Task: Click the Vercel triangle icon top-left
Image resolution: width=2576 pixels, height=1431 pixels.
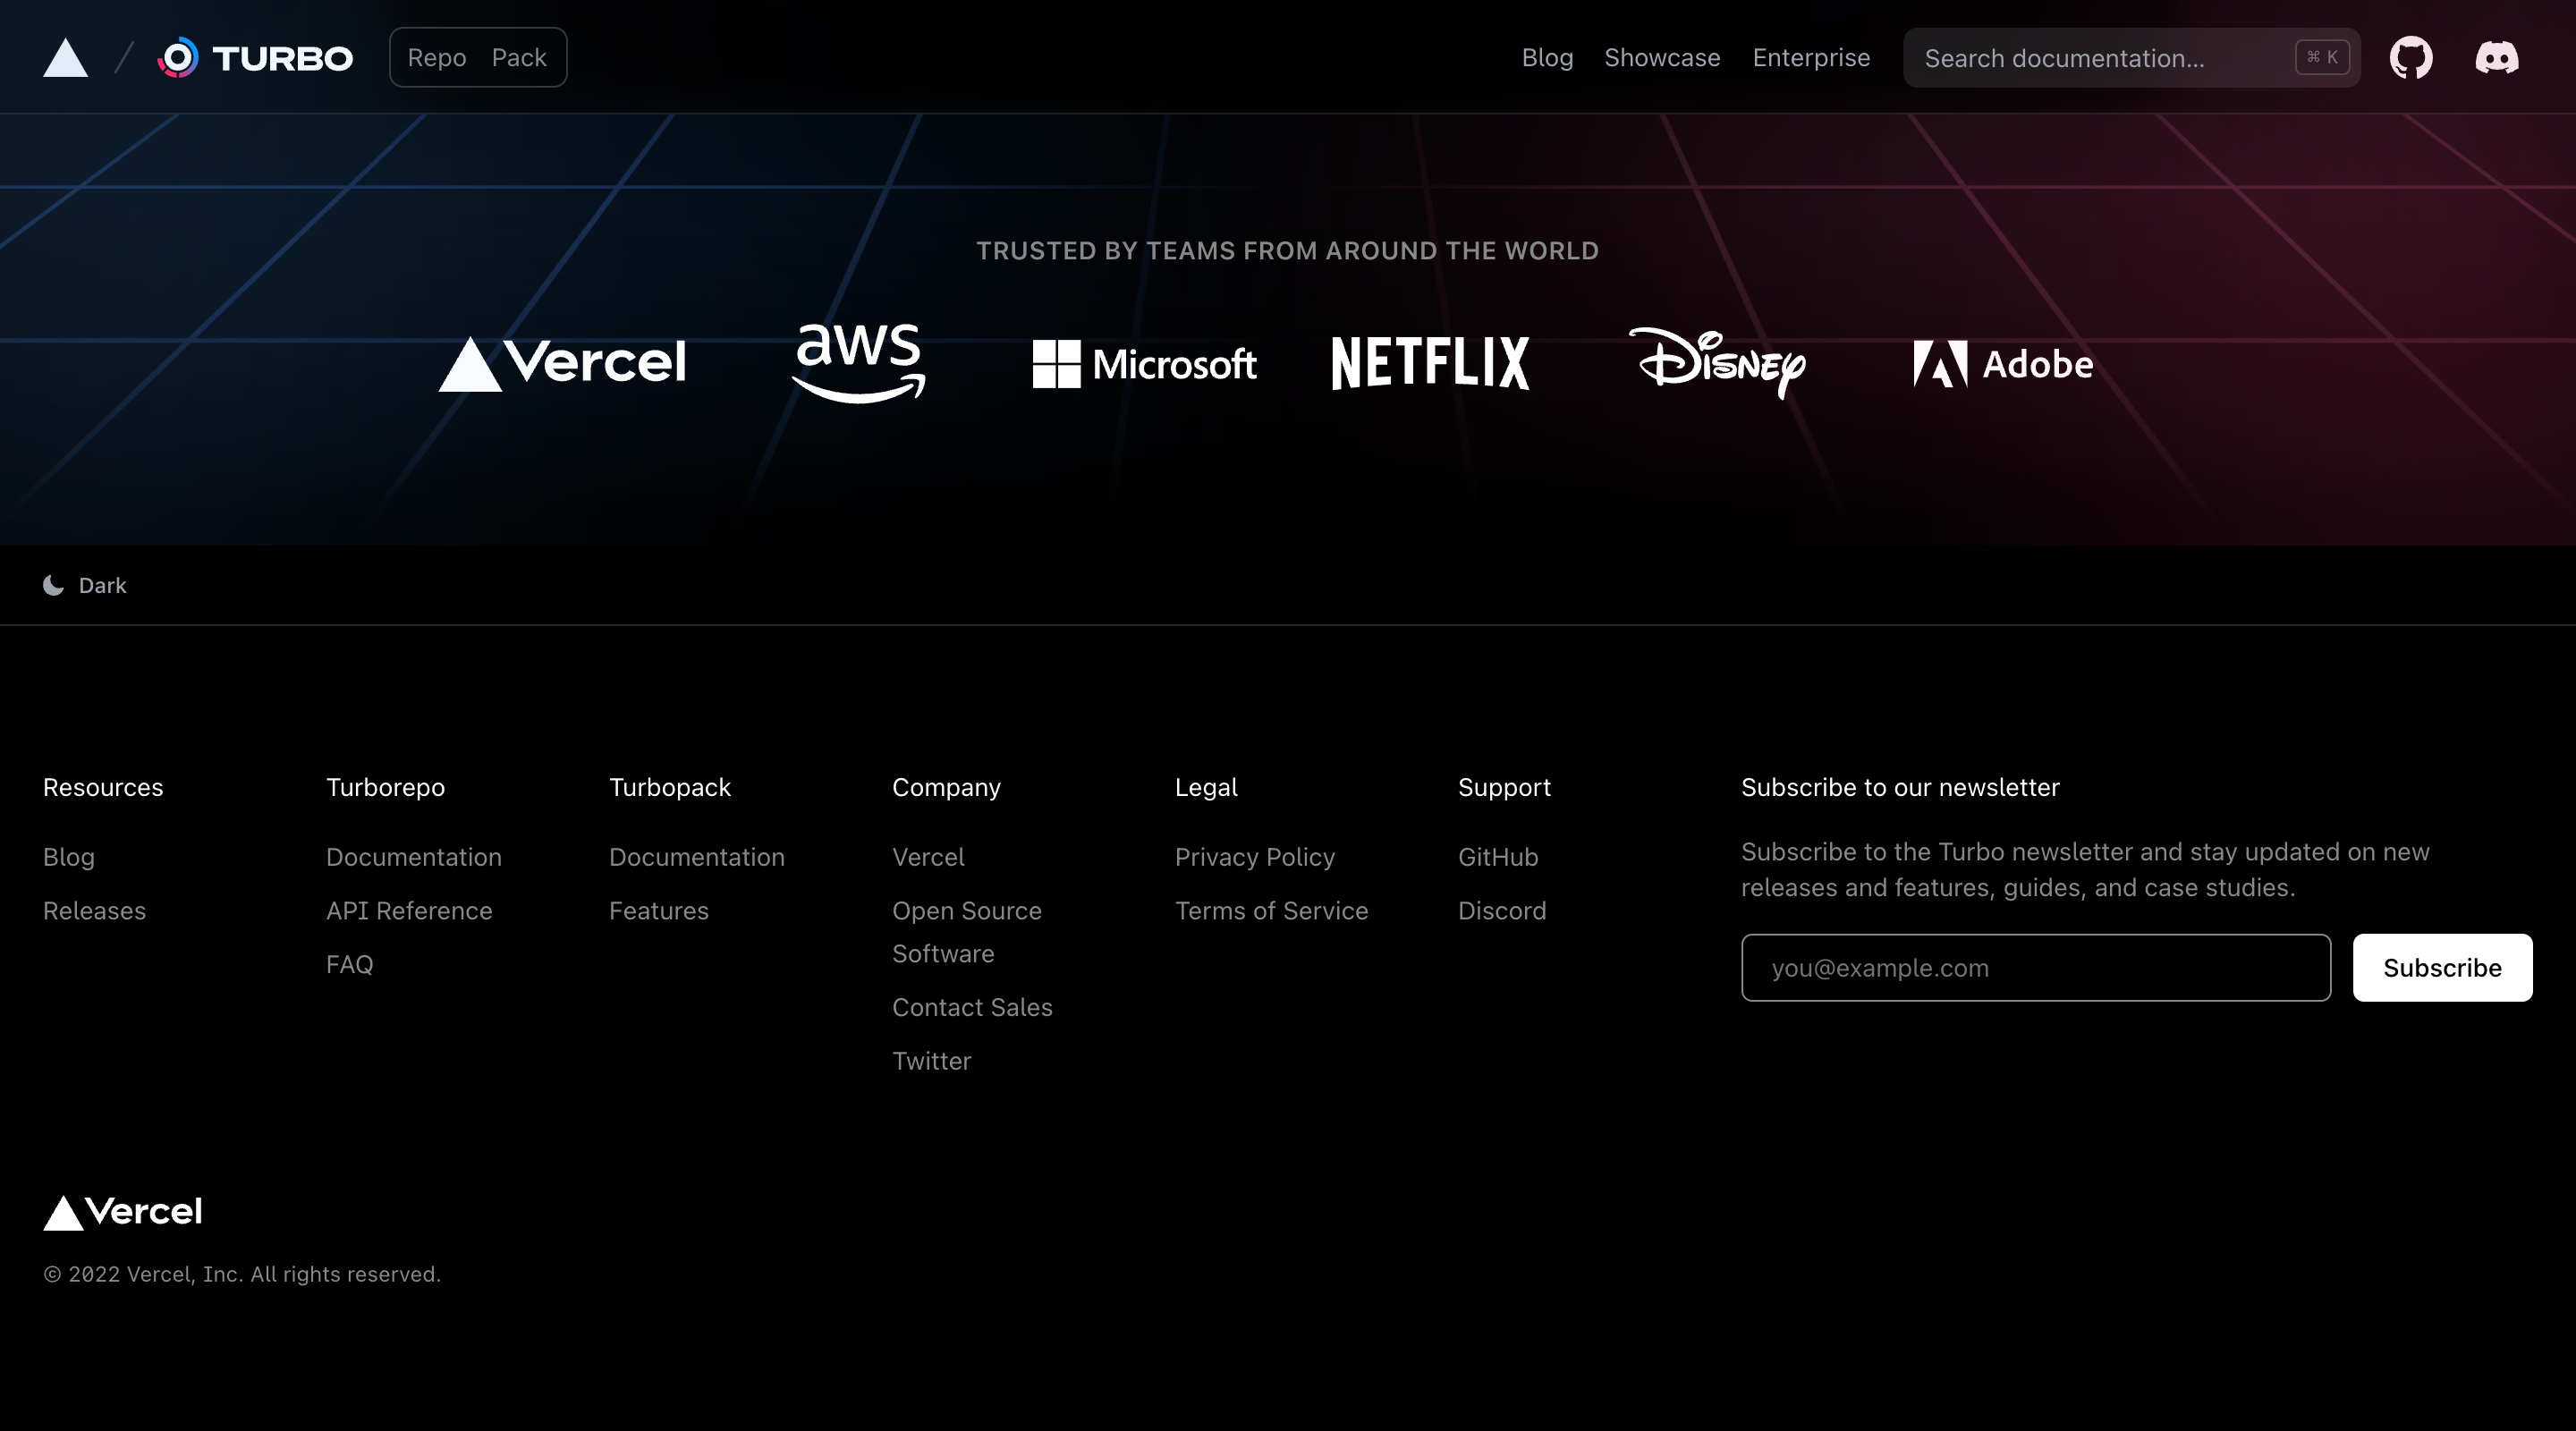Action: [x=65, y=56]
